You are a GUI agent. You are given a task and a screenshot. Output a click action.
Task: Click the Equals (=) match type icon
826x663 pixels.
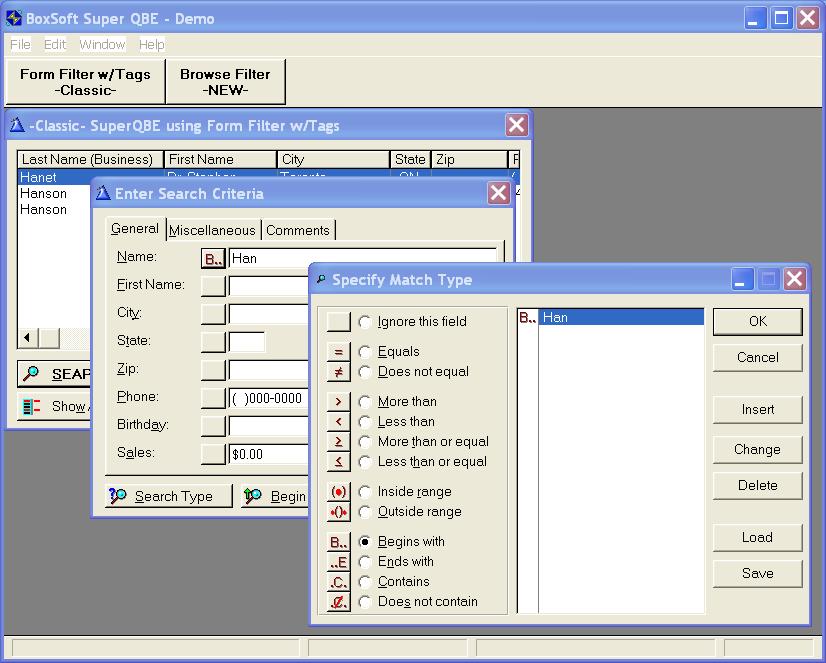click(339, 352)
